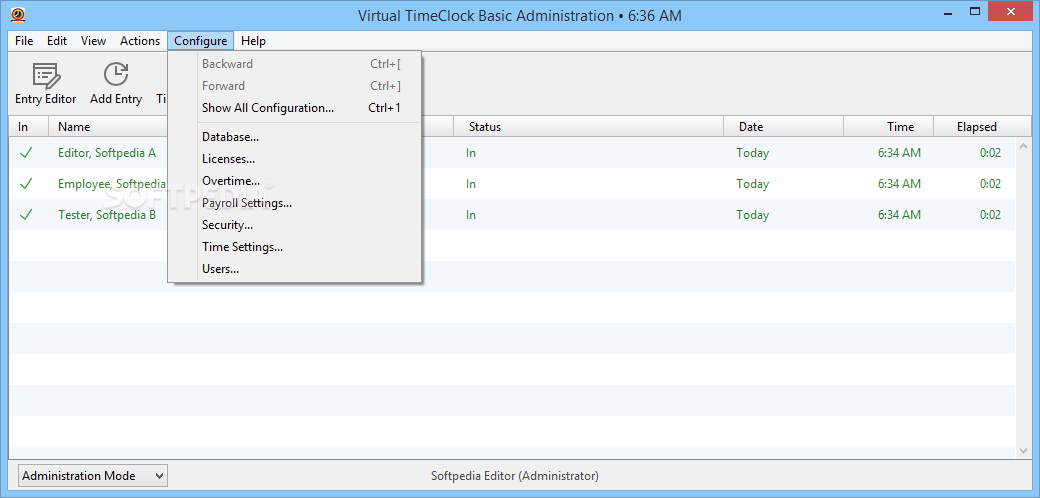Click the scrollbar up arrow
Viewport: 1040px width, 498px height.
(x=1023, y=147)
